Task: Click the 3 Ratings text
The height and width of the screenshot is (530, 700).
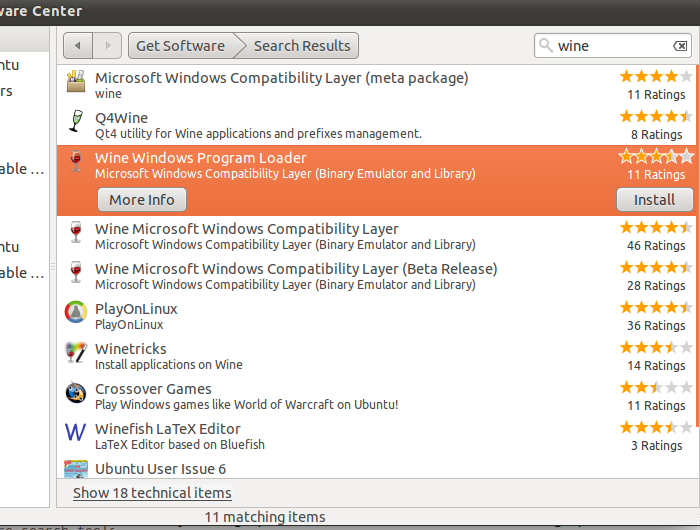Action: [656, 446]
